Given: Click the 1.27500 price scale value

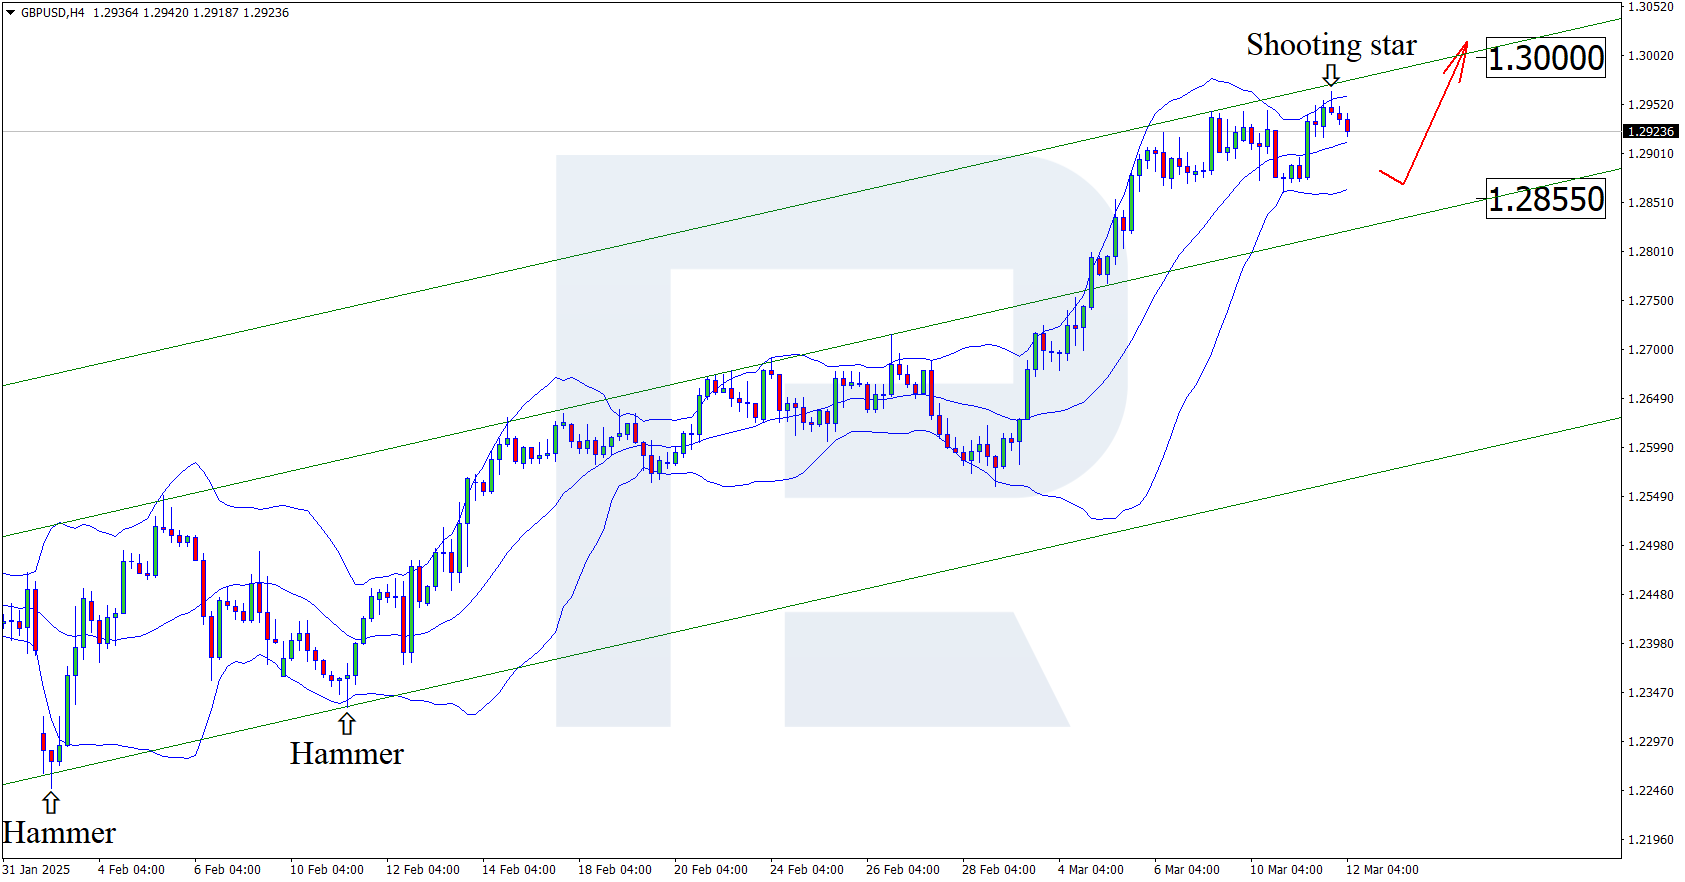Looking at the screenshot, I should point(1651,301).
